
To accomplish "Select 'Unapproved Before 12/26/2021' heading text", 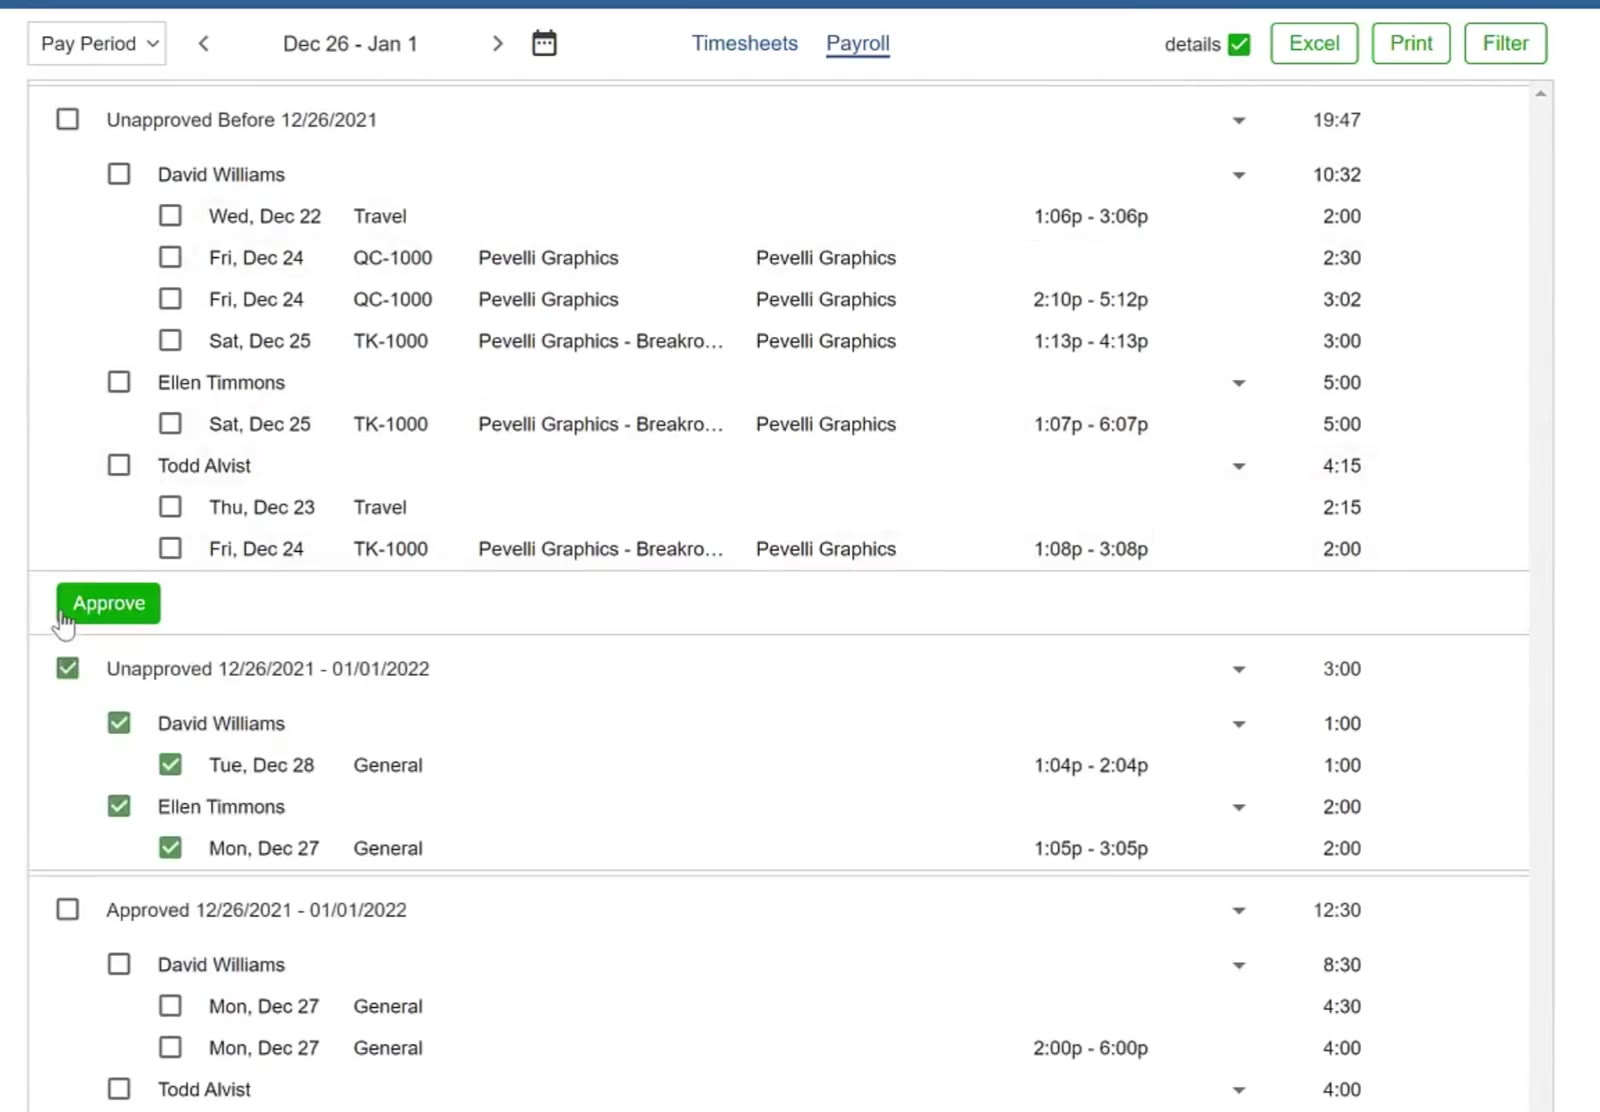I will coord(242,120).
